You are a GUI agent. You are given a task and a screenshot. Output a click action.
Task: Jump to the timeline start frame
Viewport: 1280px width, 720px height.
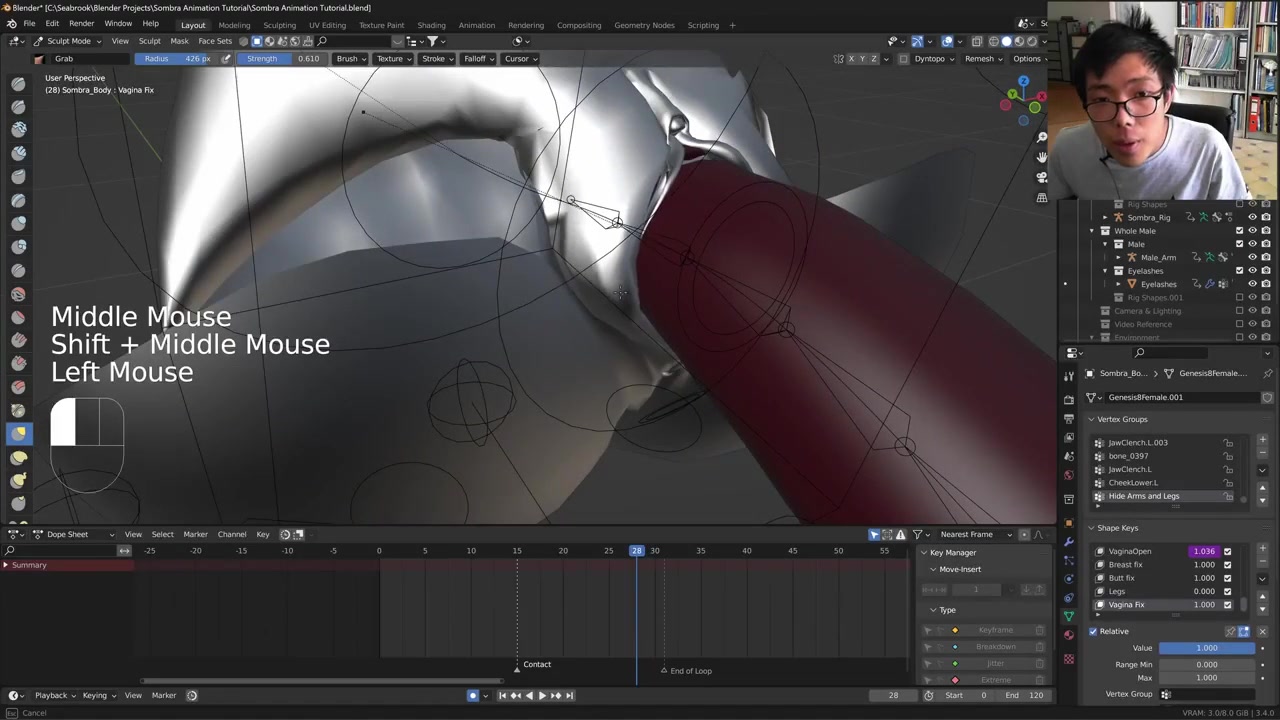pyautogui.click(x=502, y=696)
